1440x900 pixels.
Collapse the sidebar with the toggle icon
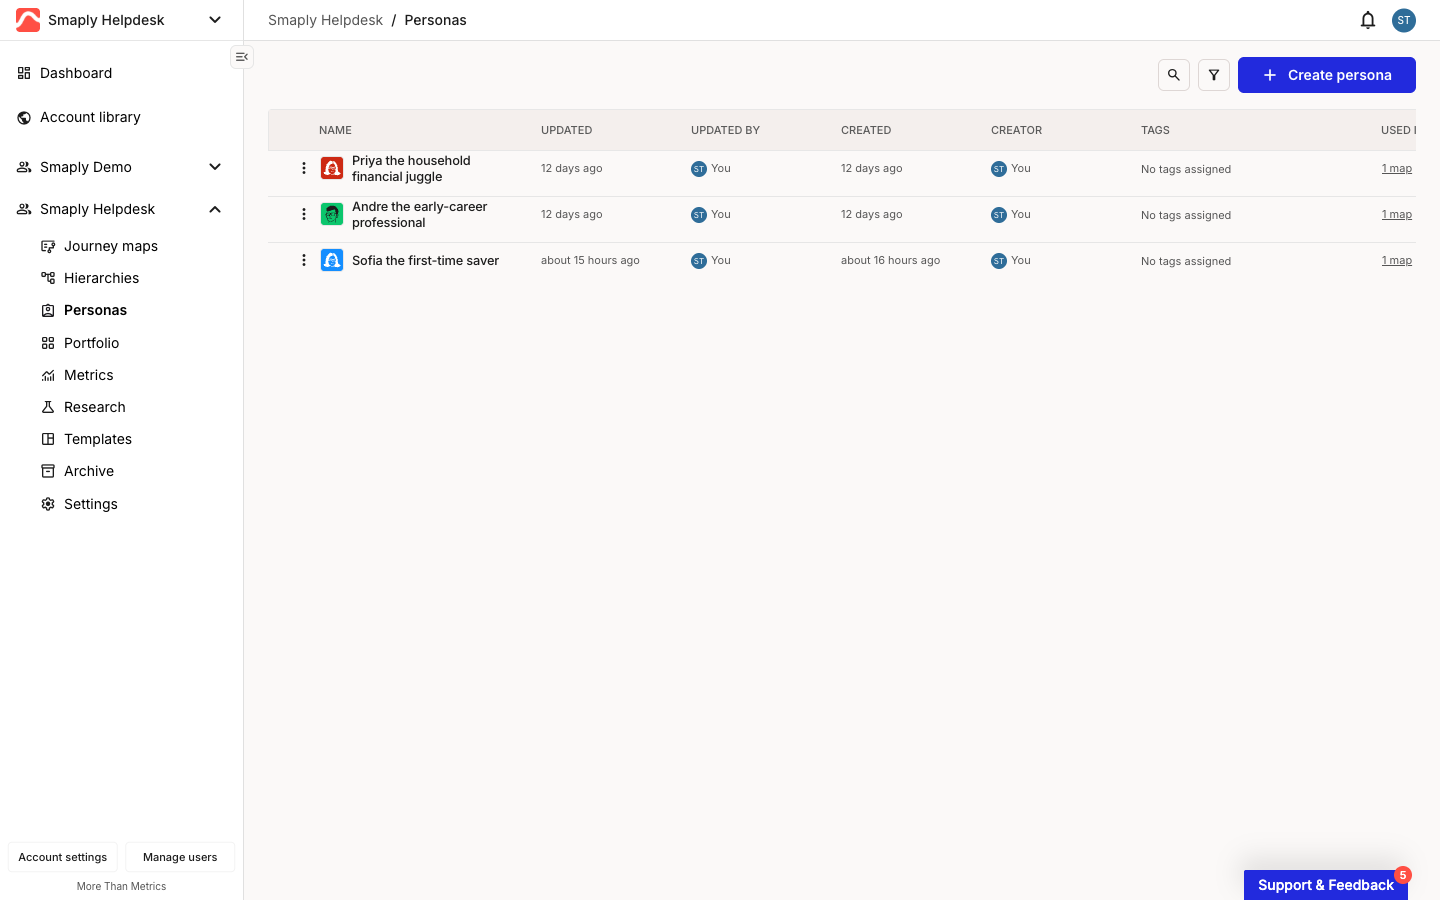[x=242, y=57]
